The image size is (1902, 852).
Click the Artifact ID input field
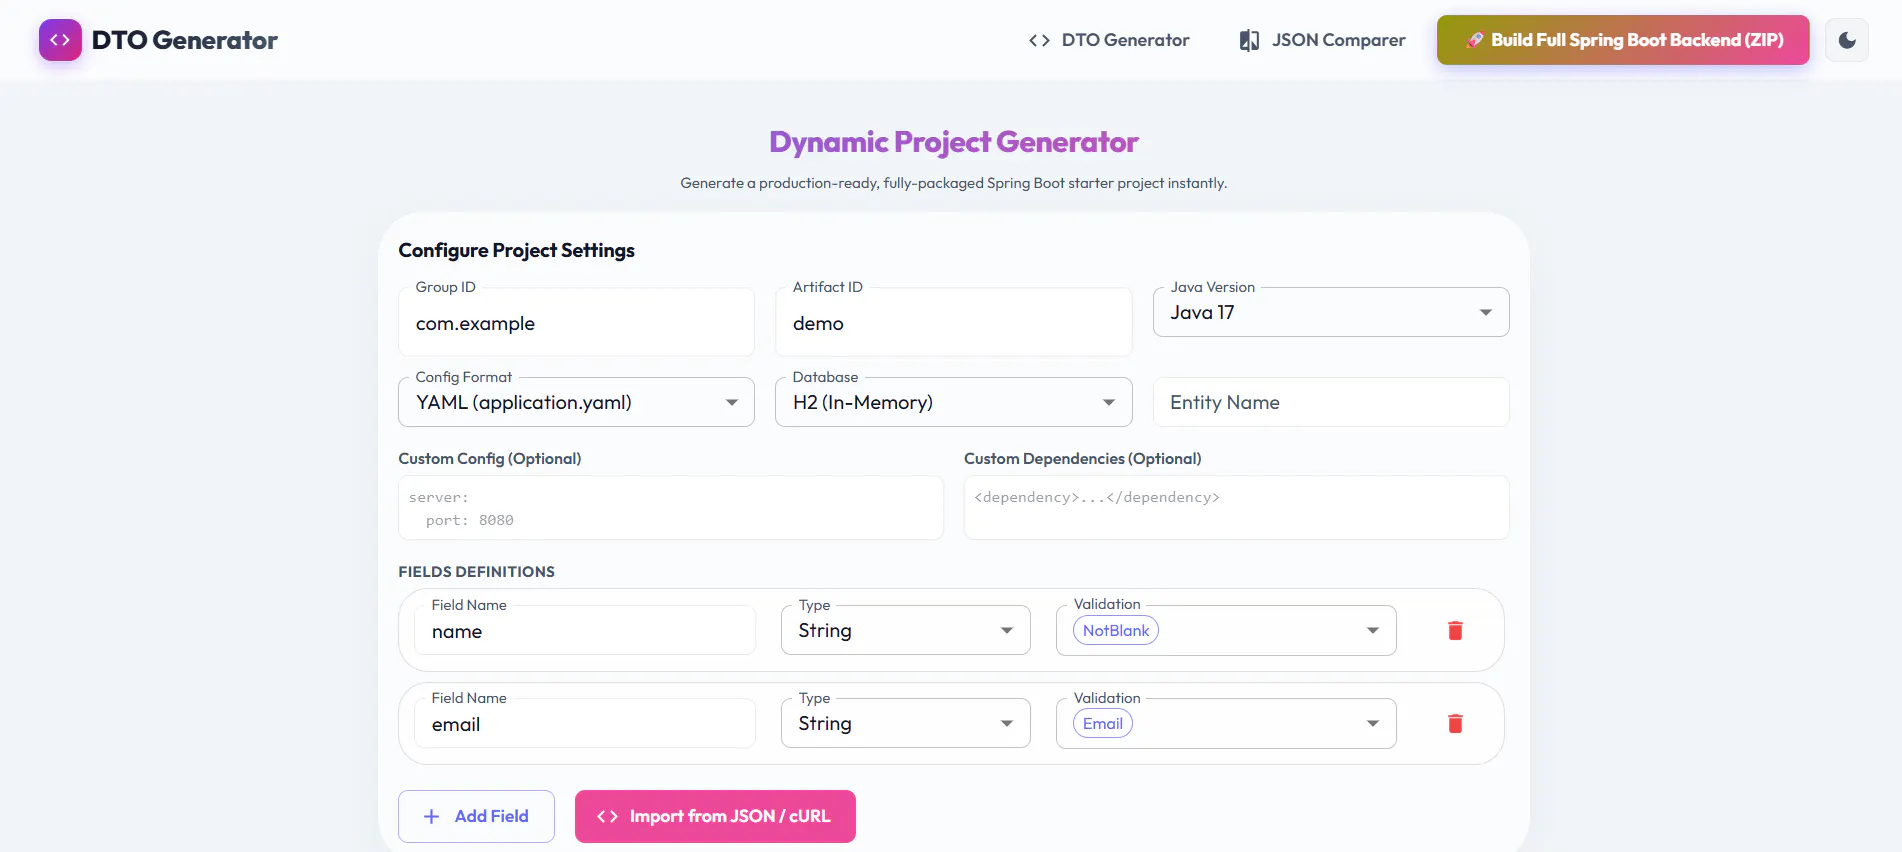953,323
